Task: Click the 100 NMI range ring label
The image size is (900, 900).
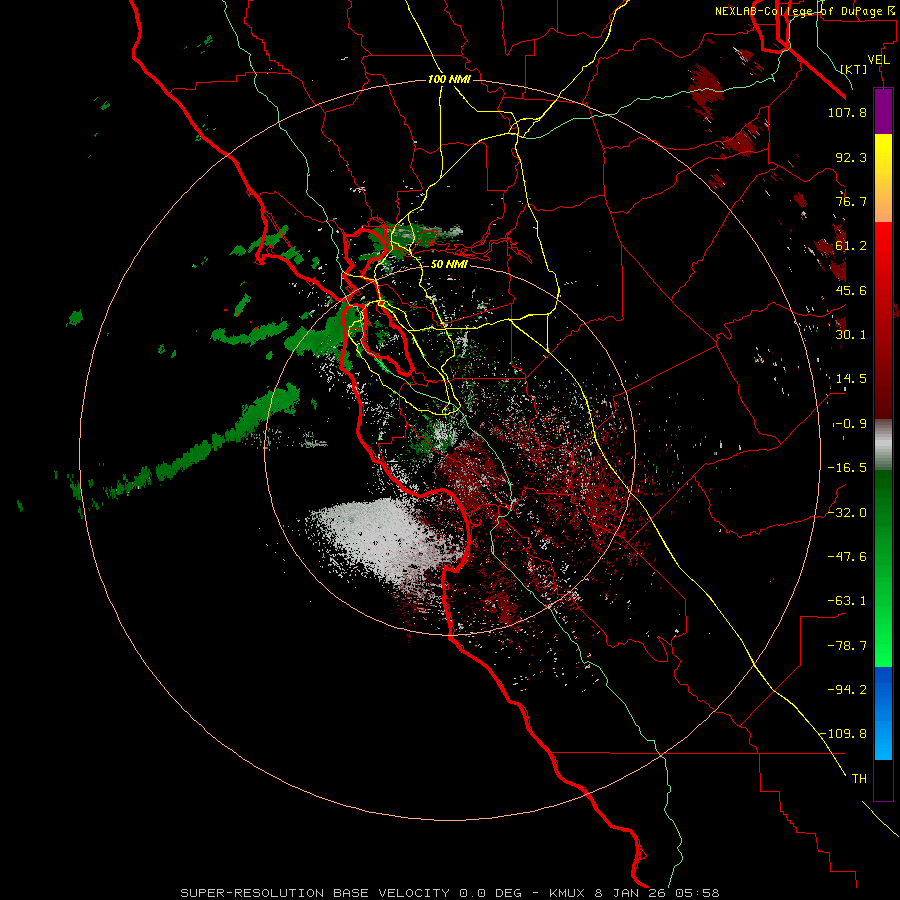Action: click(x=449, y=79)
